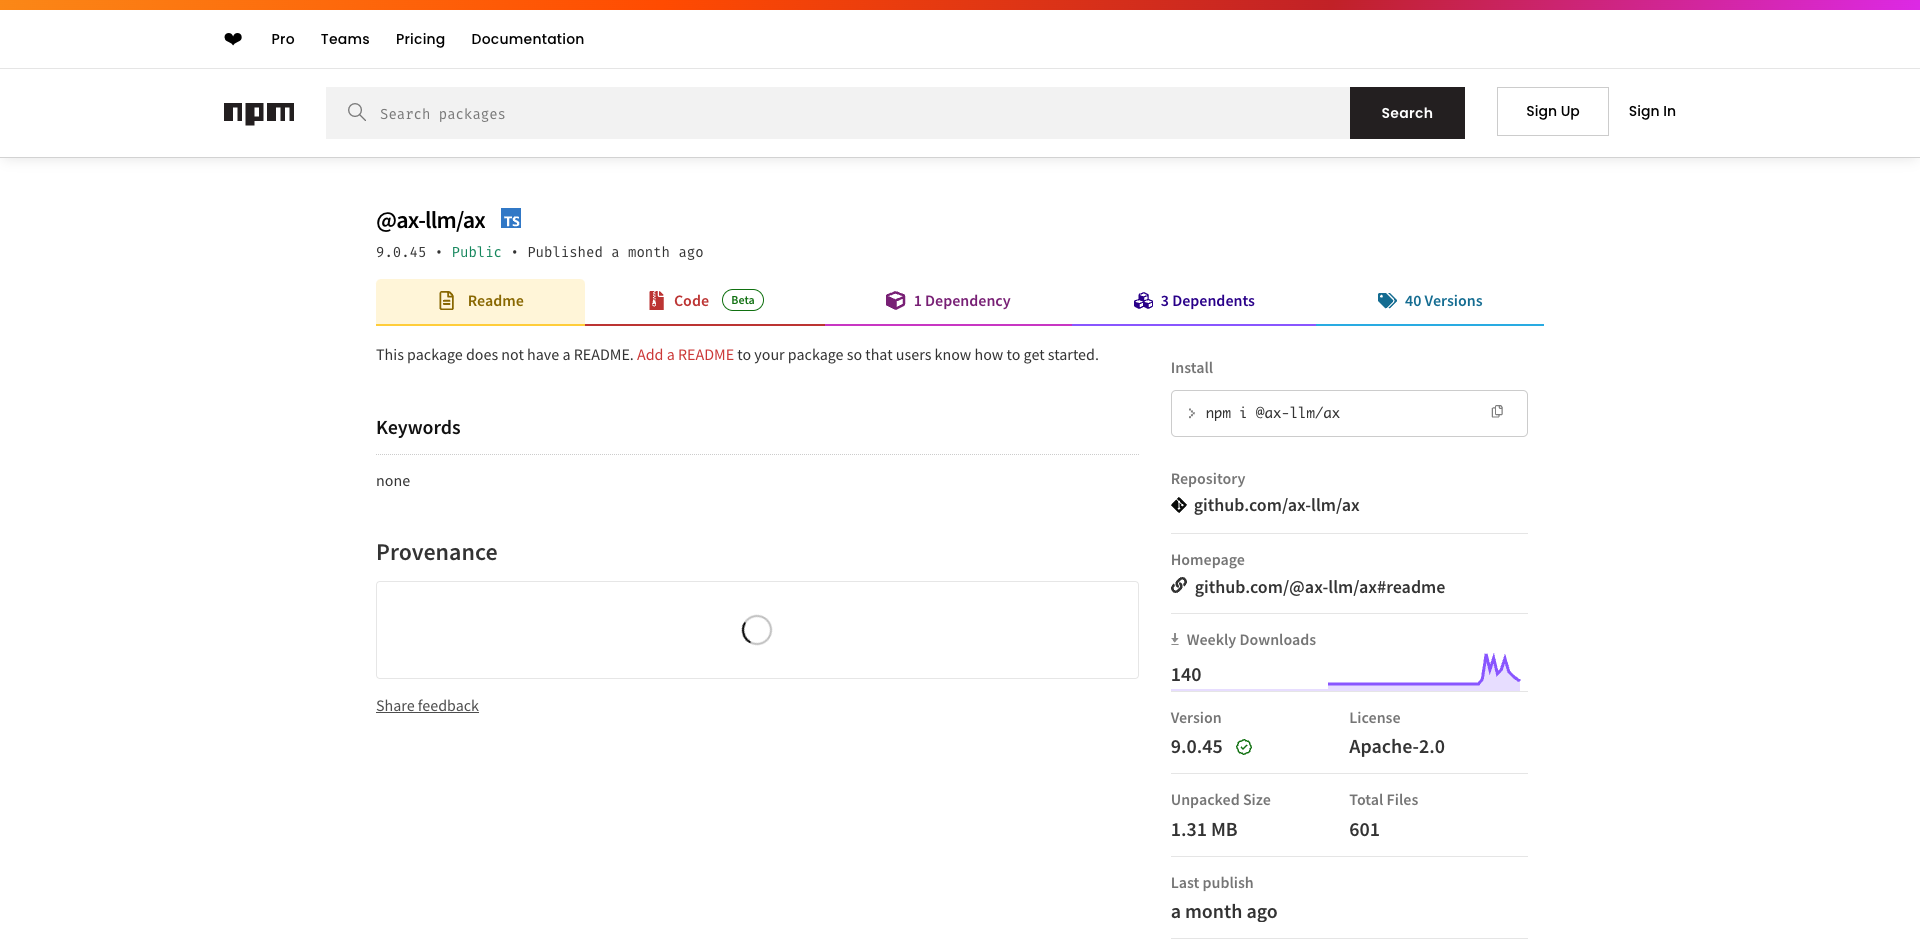Viewport: 1920px width, 941px height.
Task: Click the Sign Up button
Action: 1553,111
